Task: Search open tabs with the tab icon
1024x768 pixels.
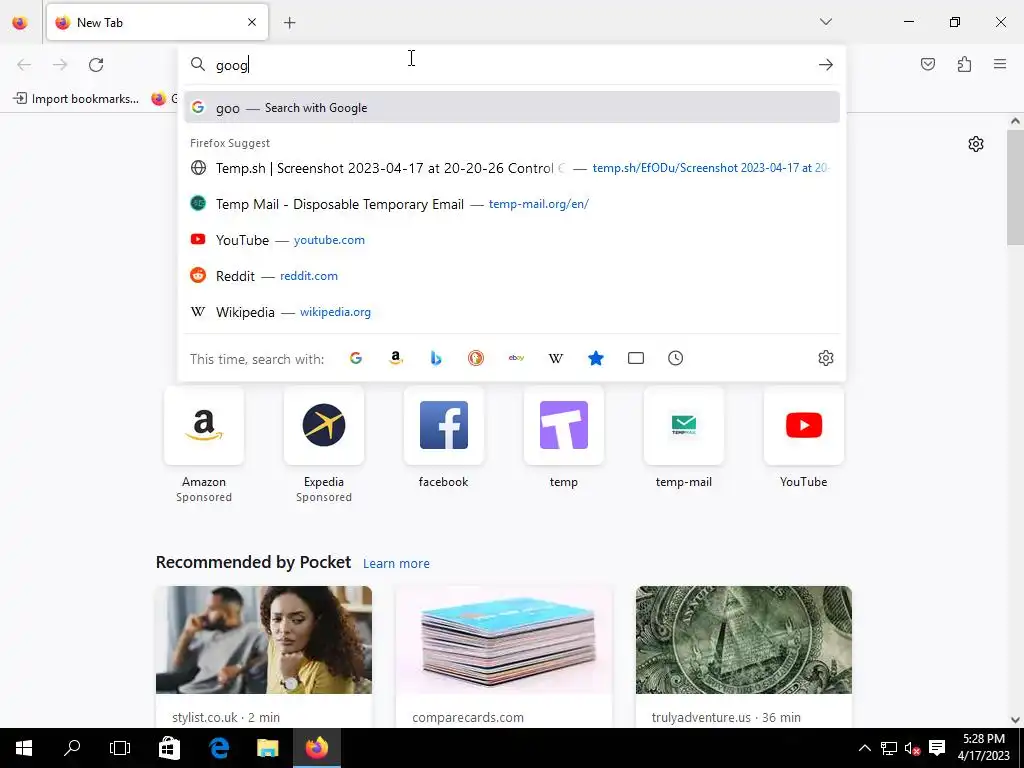Action: [x=635, y=358]
